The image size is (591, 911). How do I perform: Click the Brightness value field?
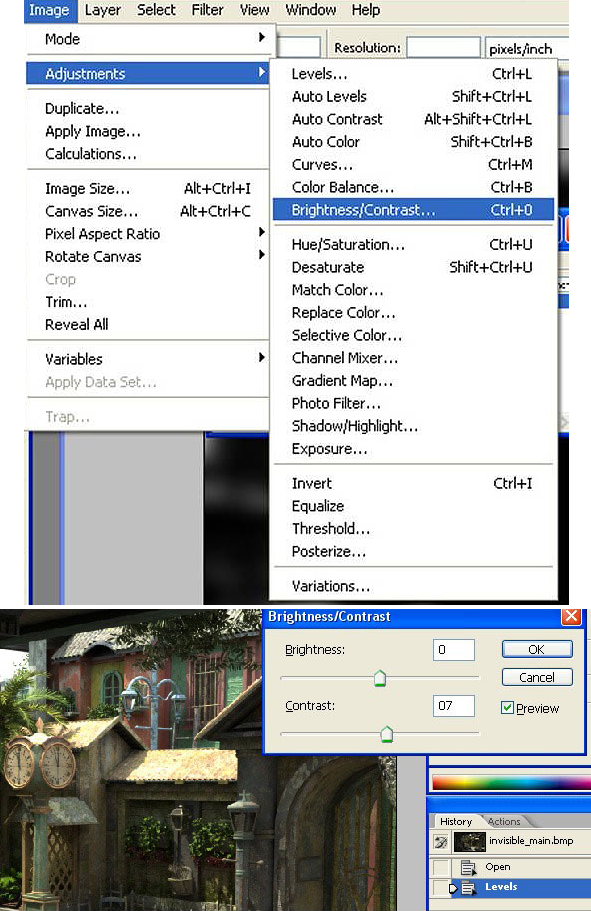pos(454,650)
